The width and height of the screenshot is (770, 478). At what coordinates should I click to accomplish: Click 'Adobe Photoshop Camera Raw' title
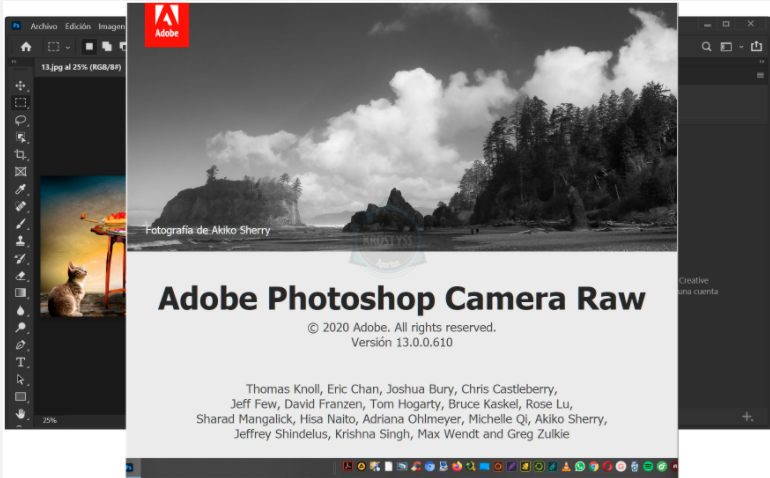click(402, 299)
